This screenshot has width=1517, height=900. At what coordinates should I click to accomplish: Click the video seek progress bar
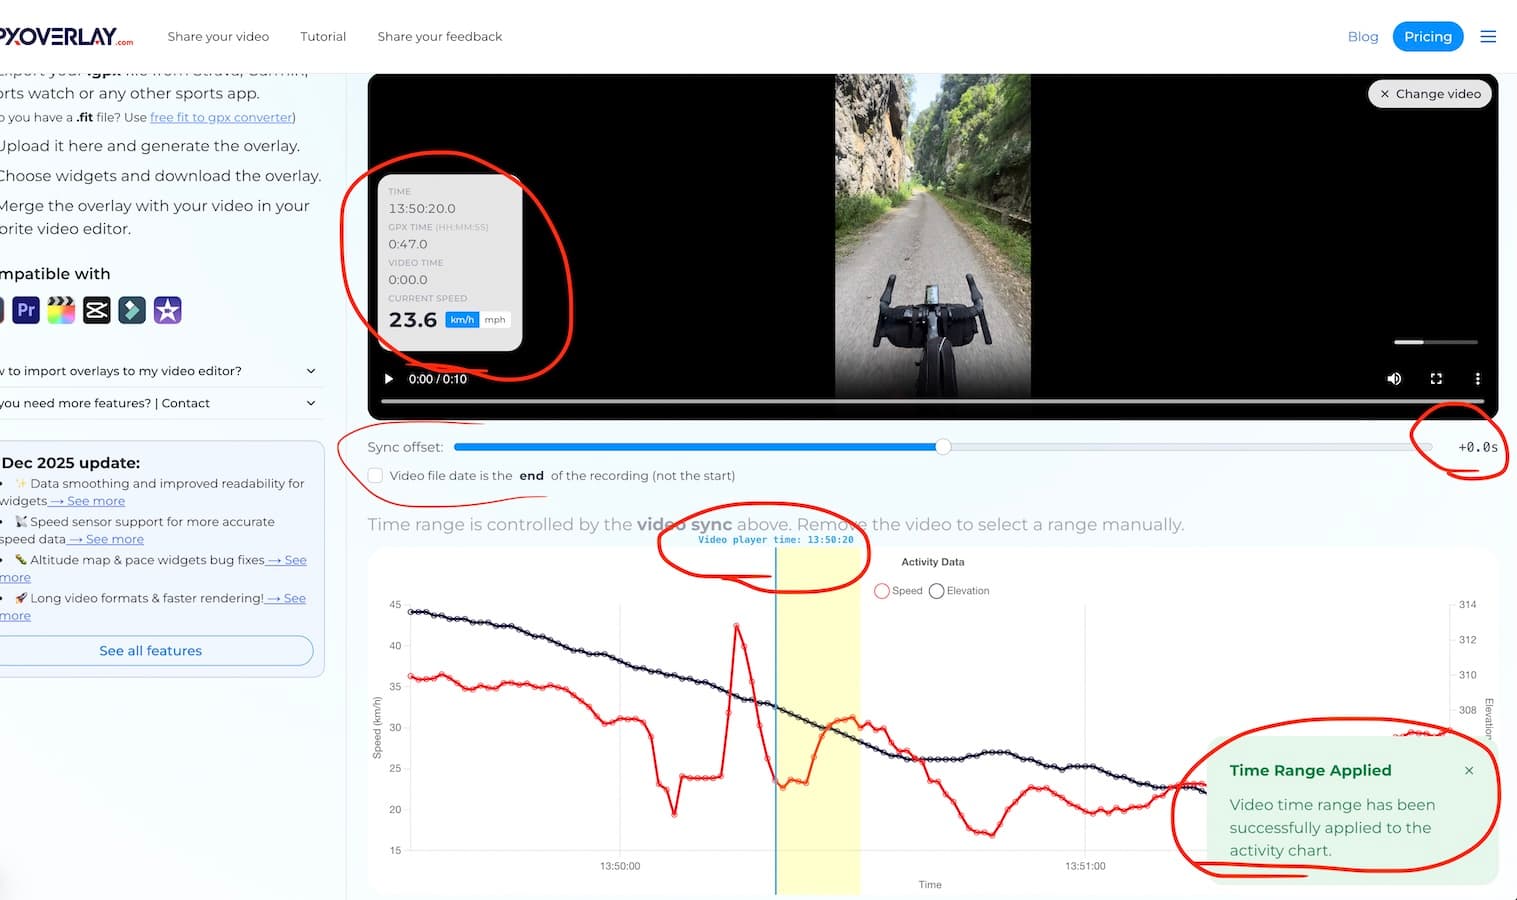(x=932, y=401)
